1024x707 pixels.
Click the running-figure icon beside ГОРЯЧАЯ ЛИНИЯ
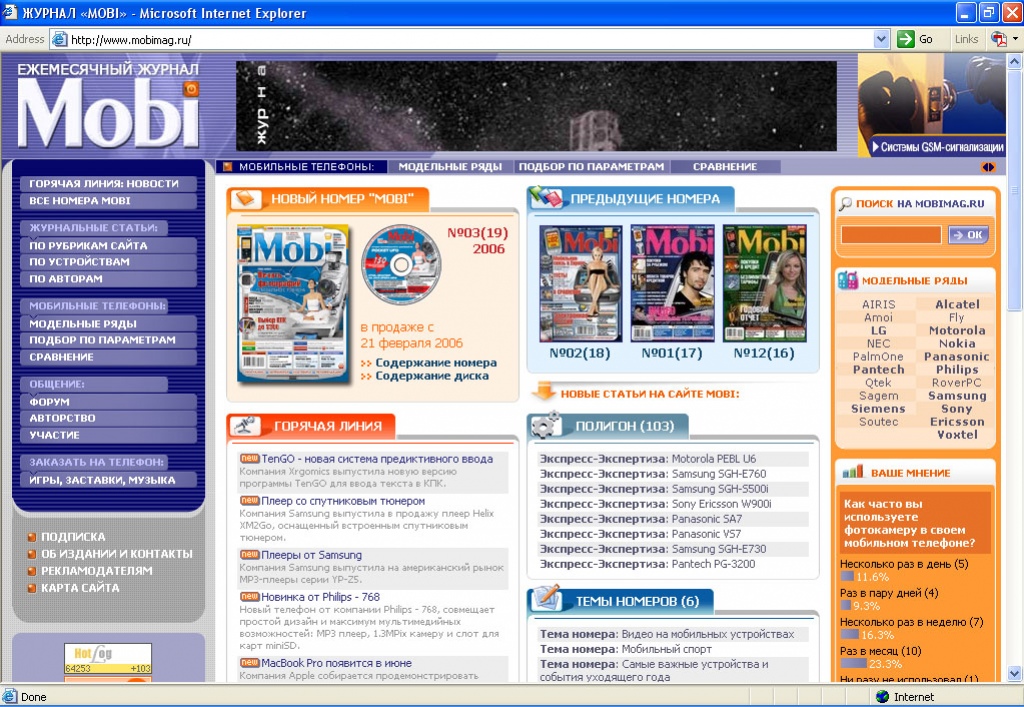coord(243,426)
